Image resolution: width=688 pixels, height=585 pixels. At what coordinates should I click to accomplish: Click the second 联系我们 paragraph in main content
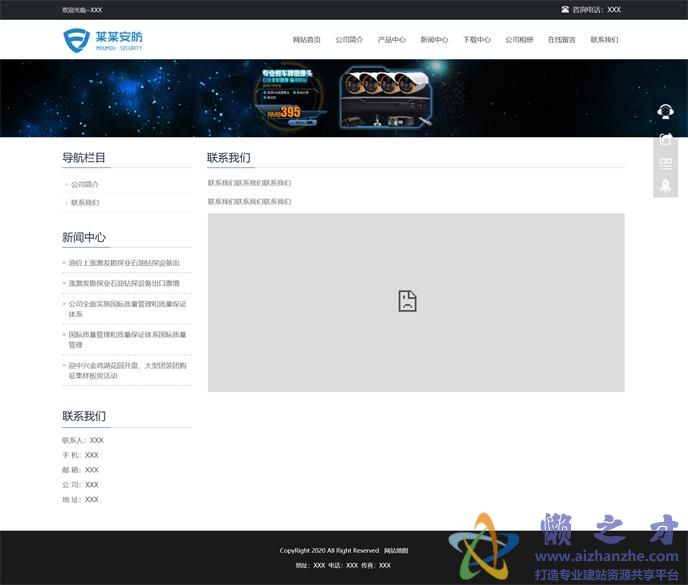249,202
